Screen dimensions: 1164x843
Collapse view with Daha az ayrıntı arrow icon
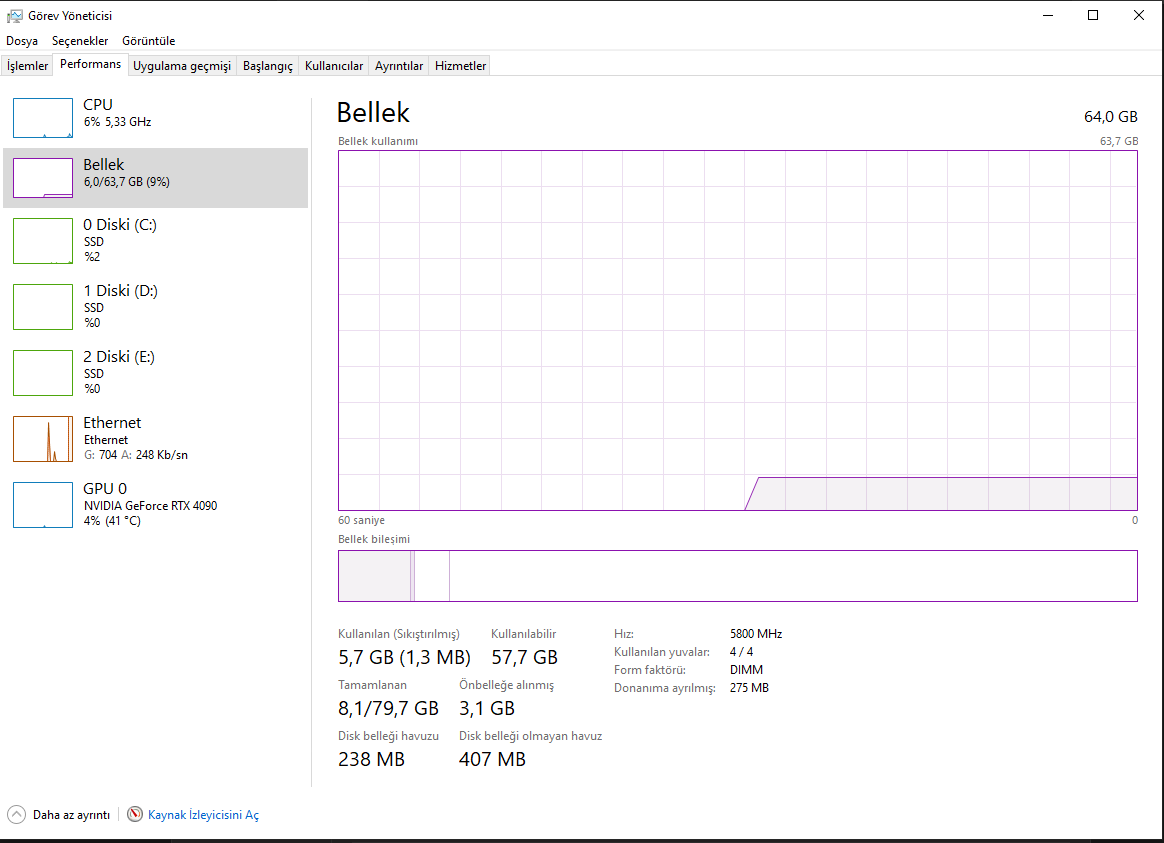click(17, 815)
